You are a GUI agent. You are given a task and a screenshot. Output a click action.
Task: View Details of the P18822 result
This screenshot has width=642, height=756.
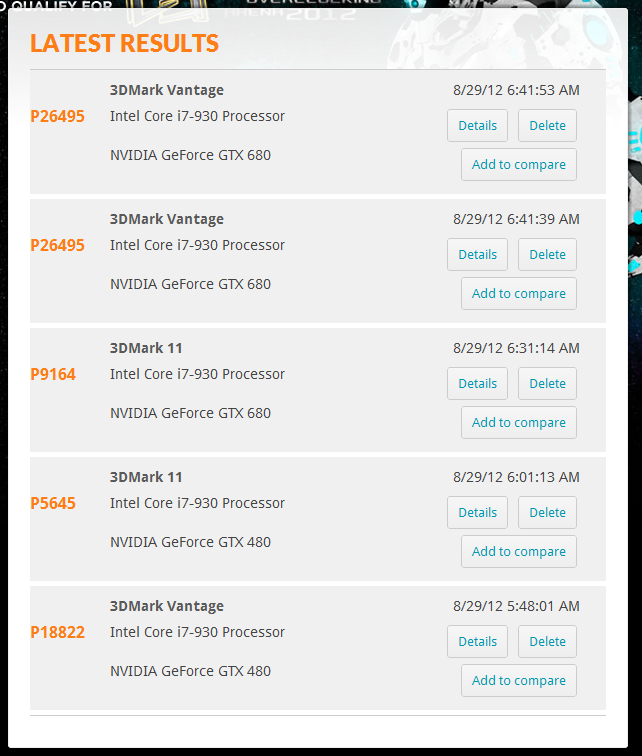coord(477,641)
